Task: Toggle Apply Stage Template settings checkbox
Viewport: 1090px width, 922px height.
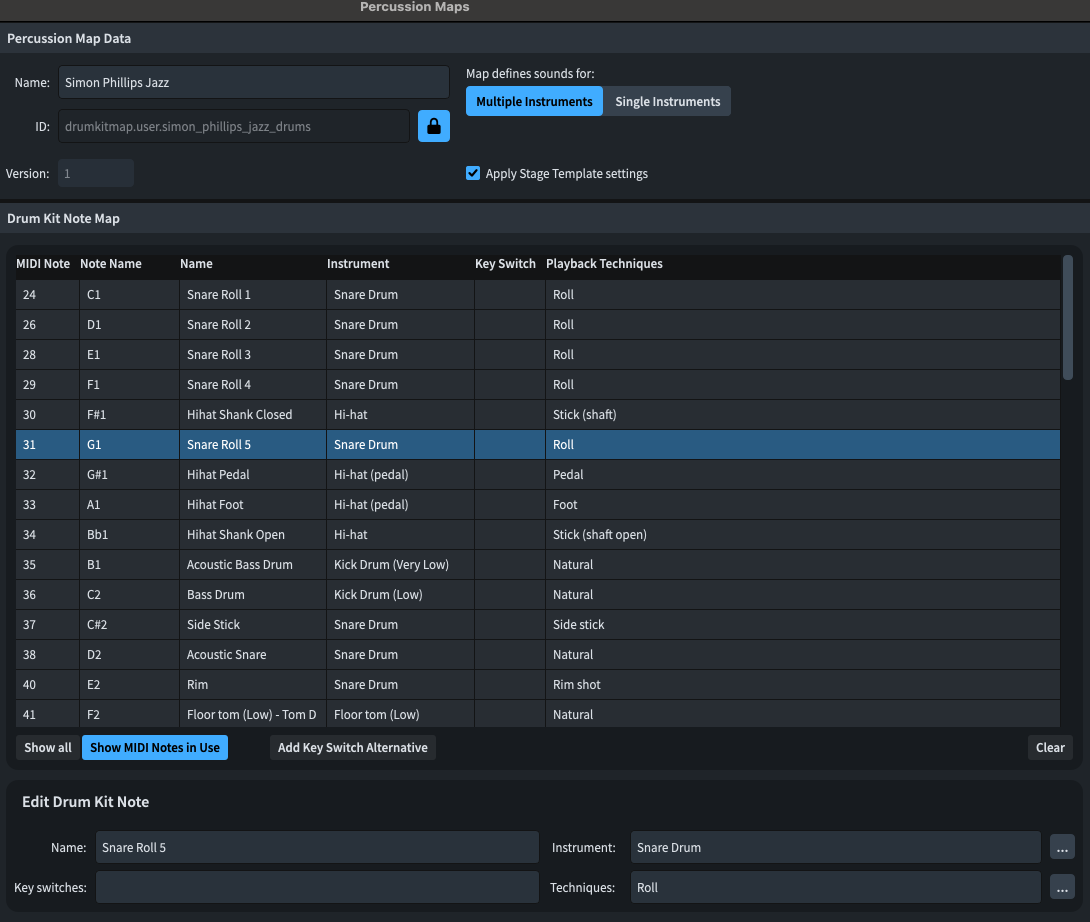Action: (473, 173)
